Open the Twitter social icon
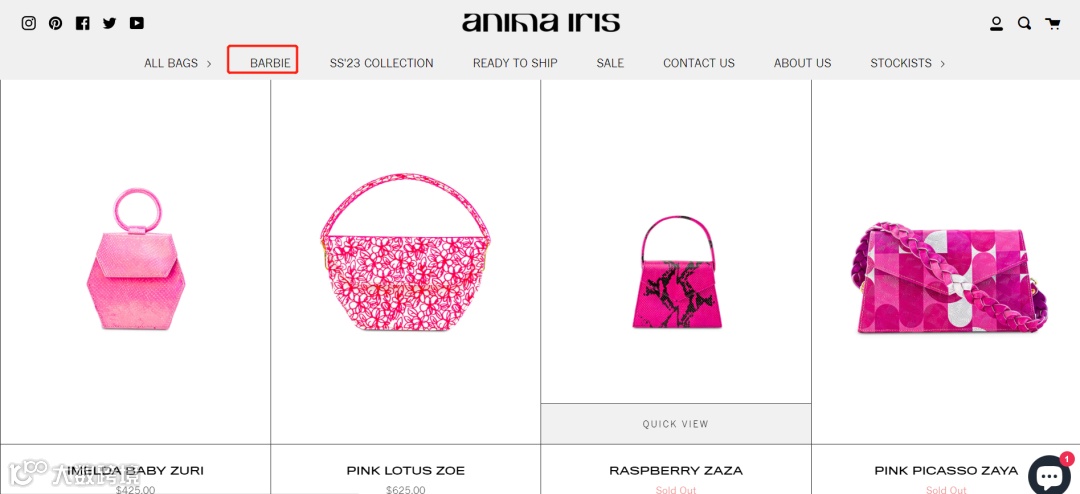The image size is (1080, 494). [110, 23]
